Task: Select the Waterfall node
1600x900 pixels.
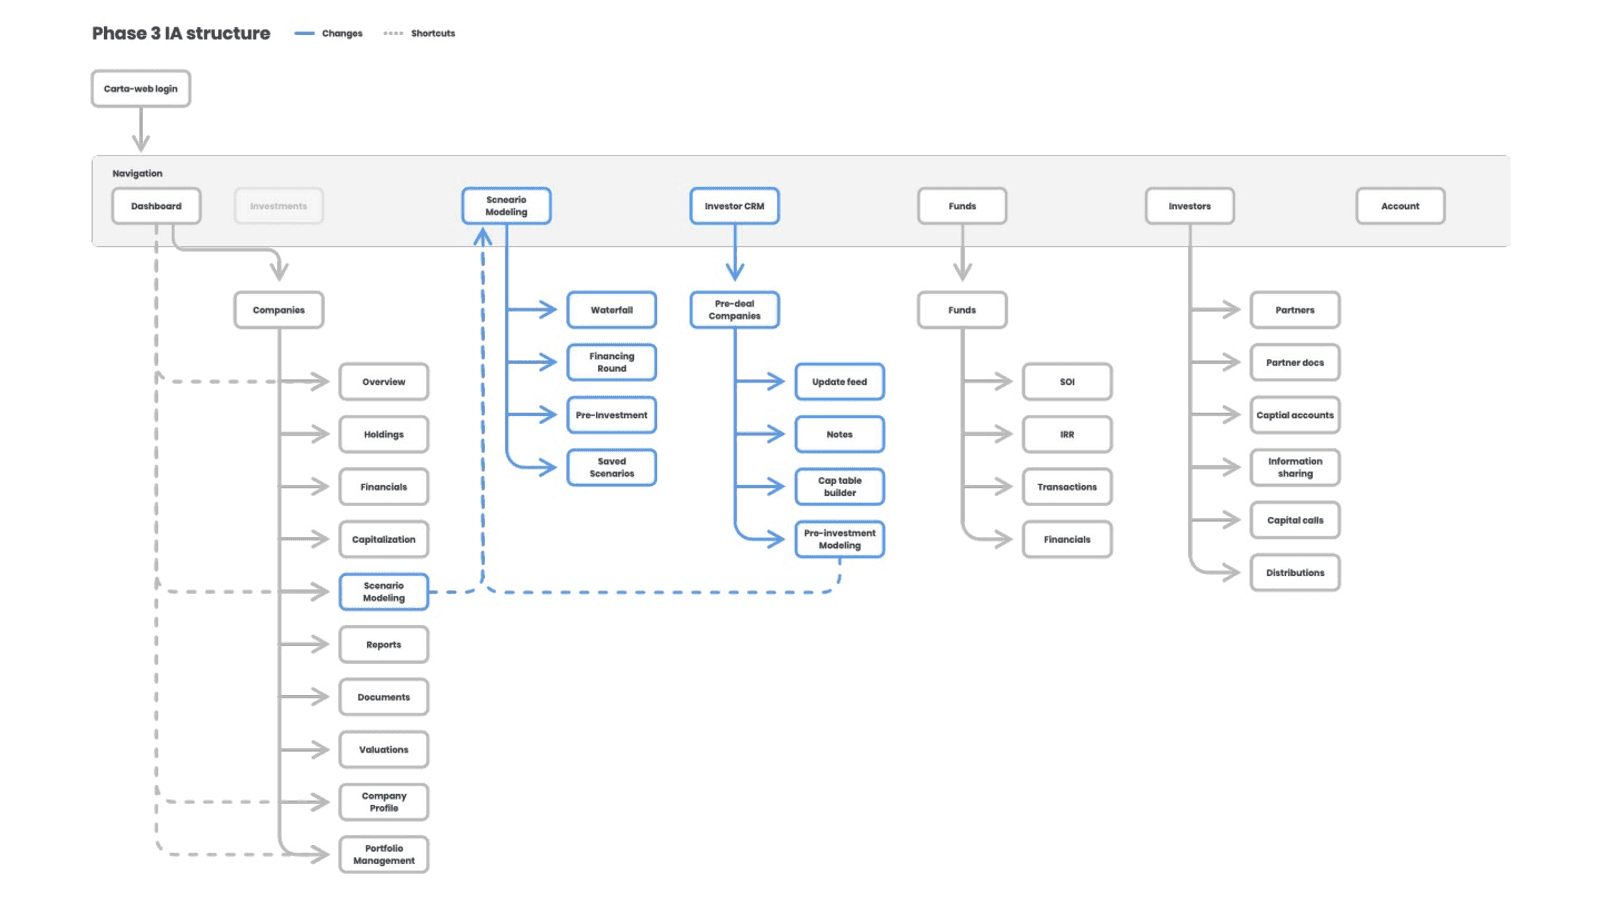Action: 612,310
